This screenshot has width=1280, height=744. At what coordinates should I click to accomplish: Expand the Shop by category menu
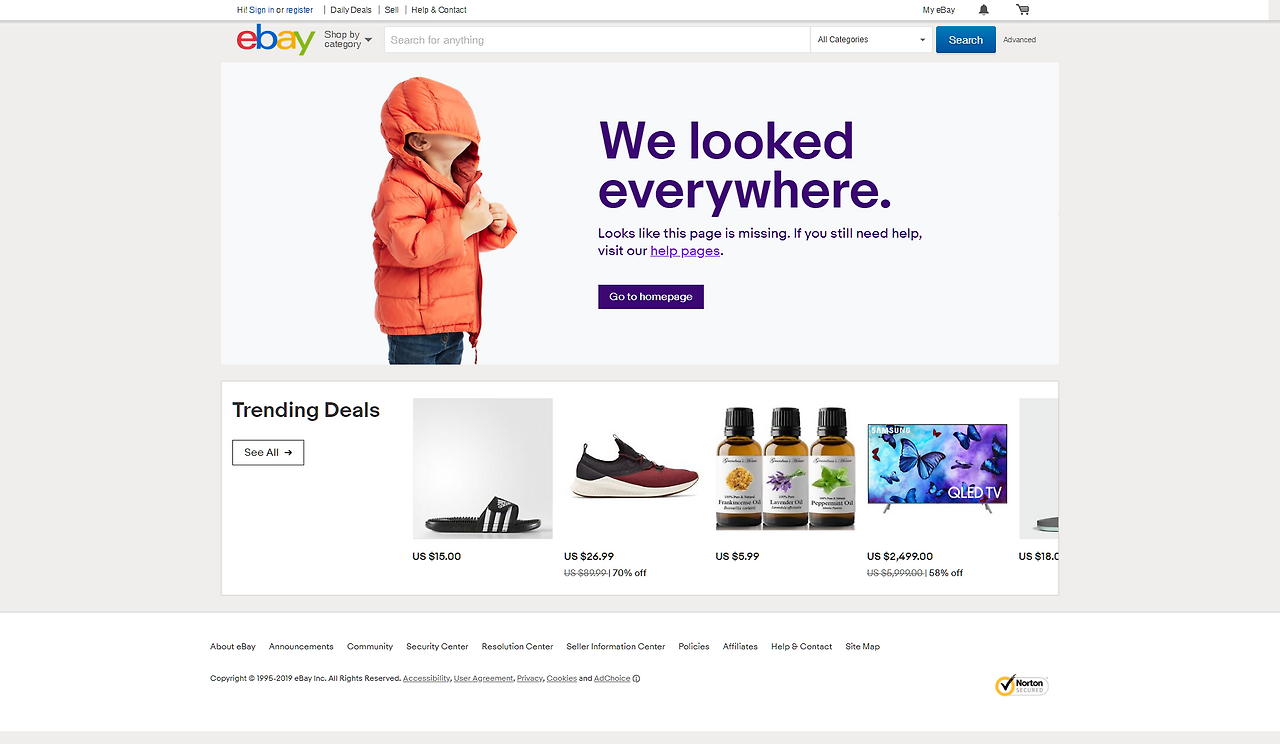pyautogui.click(x=347, y=40)
